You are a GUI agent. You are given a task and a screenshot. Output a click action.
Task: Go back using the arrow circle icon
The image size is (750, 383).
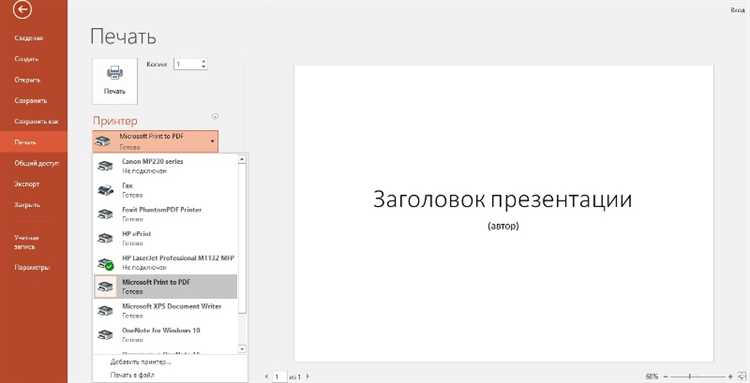[22, 9]
